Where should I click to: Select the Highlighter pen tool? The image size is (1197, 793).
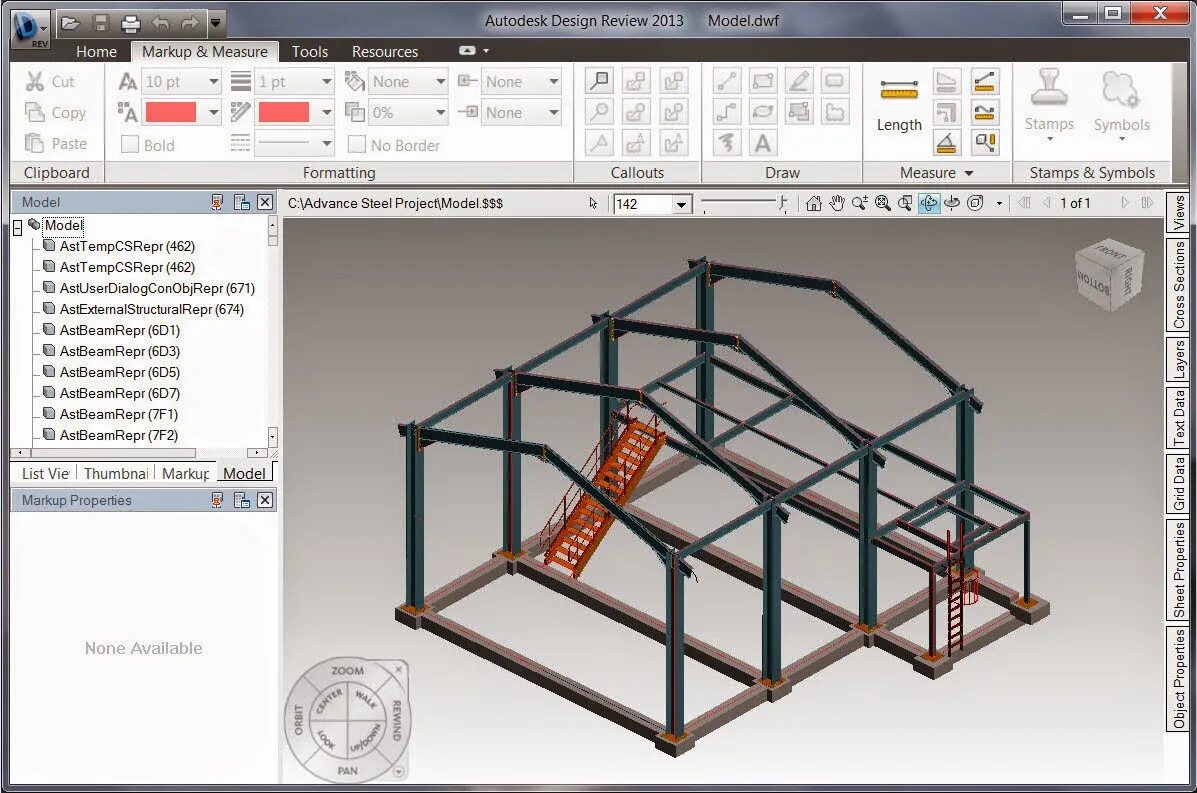pos(799,80)
